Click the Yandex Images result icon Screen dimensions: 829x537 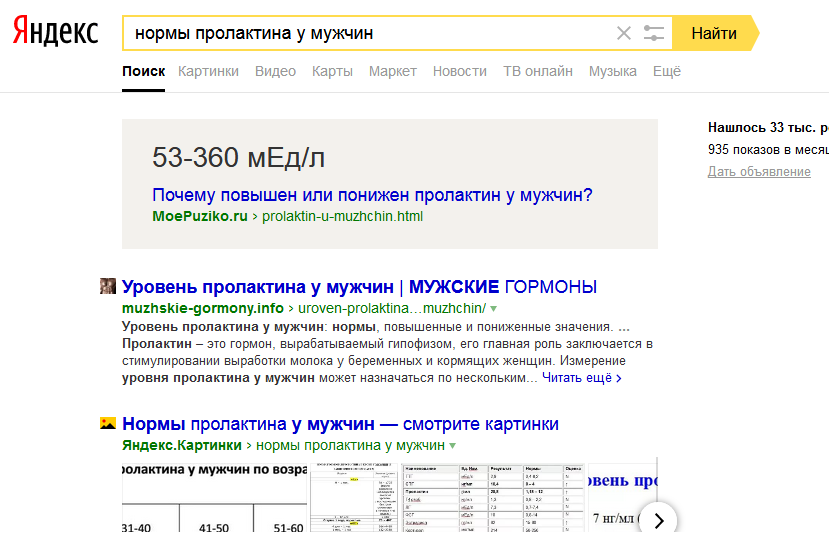tap(108, 423)
